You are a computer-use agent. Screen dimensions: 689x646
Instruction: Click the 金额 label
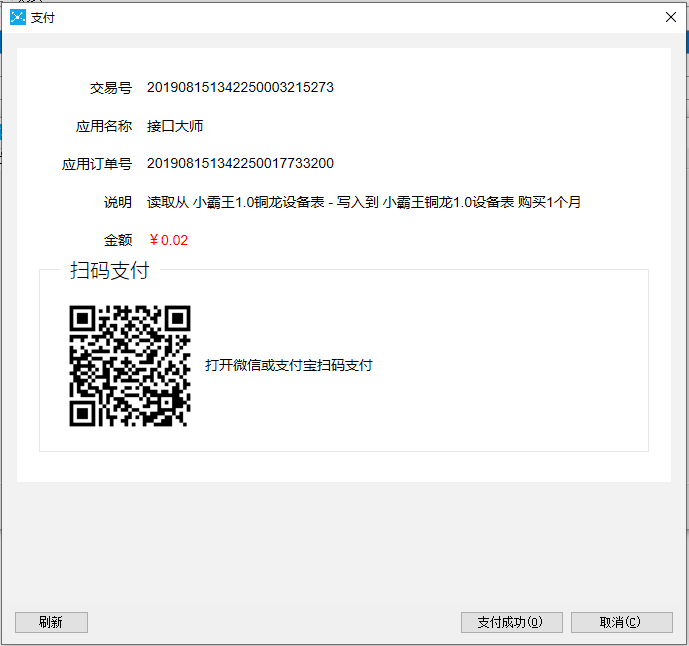point(118,240)
